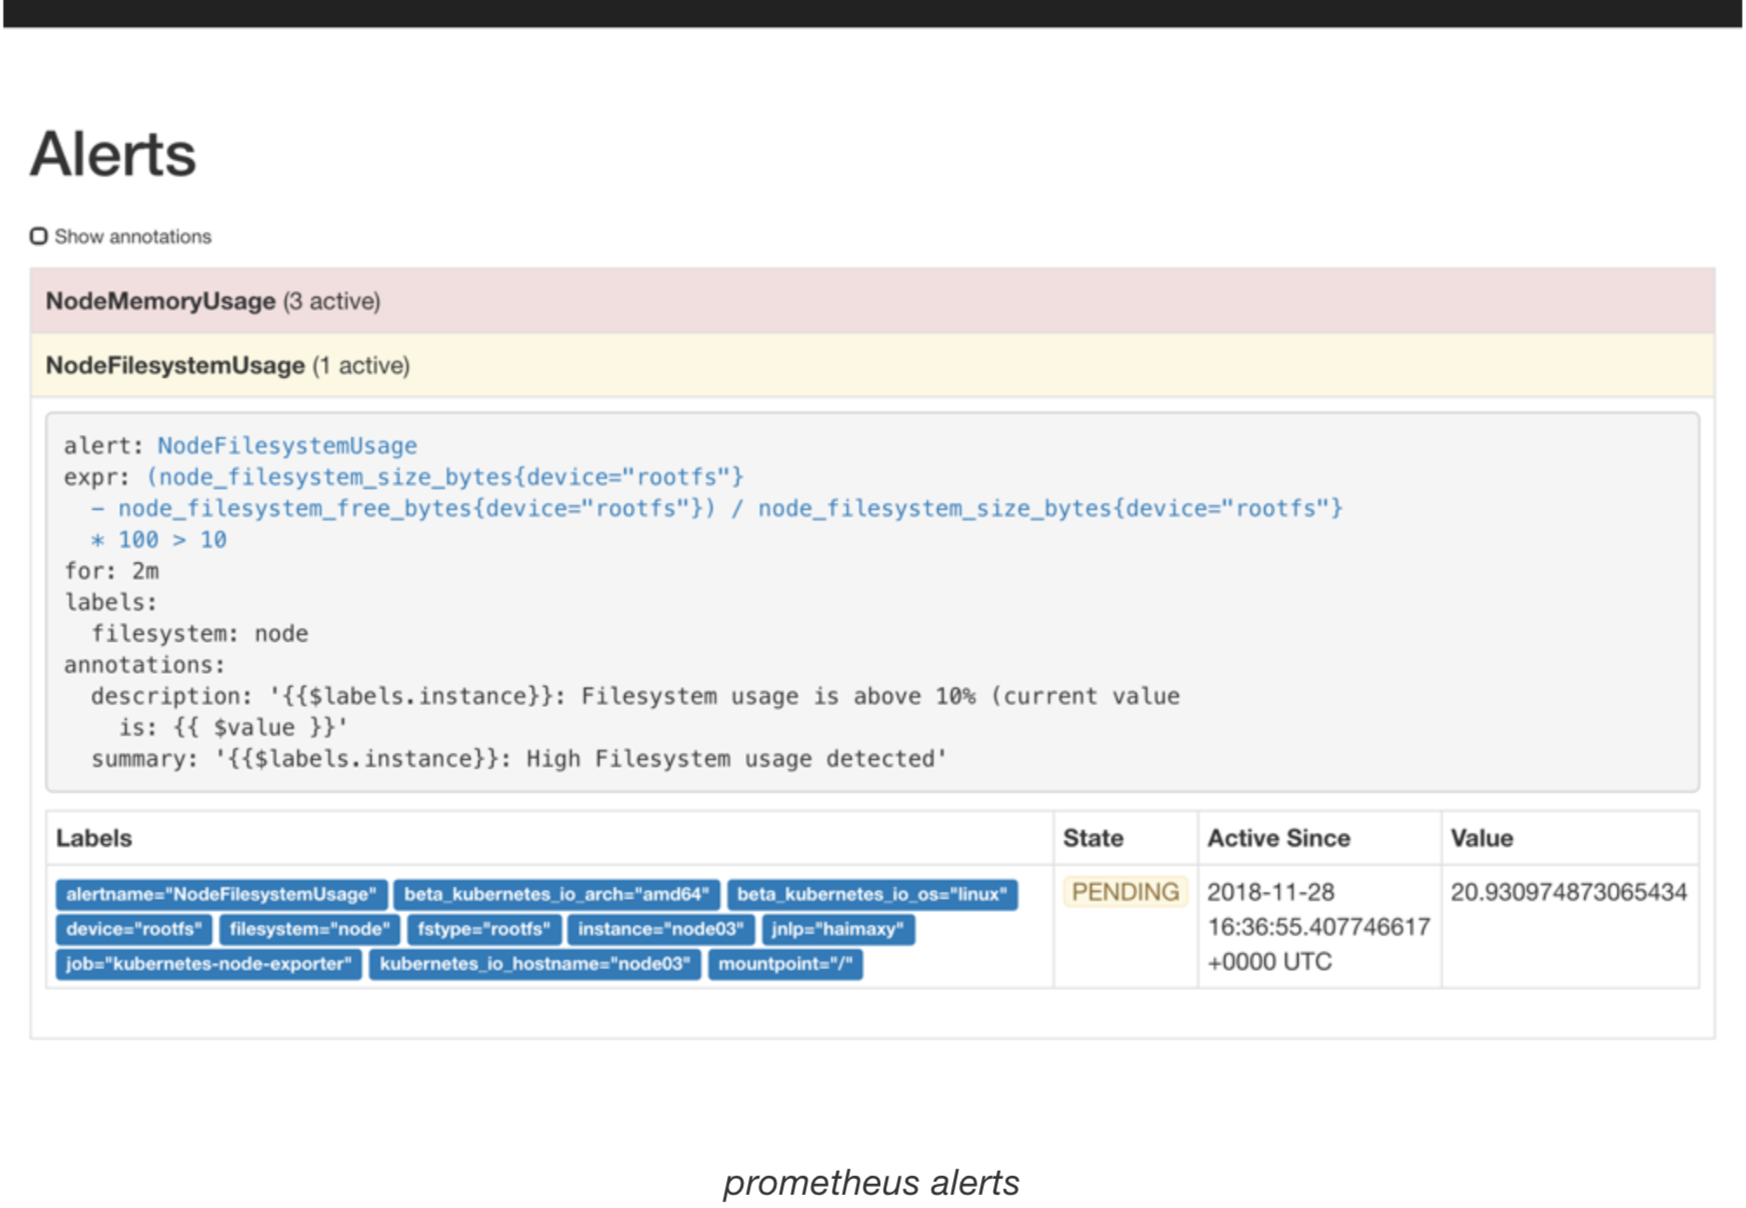Click the kubernetes_io_hostname="node03" label badge
This screenshot has height=1208, width=1746.
535,964
